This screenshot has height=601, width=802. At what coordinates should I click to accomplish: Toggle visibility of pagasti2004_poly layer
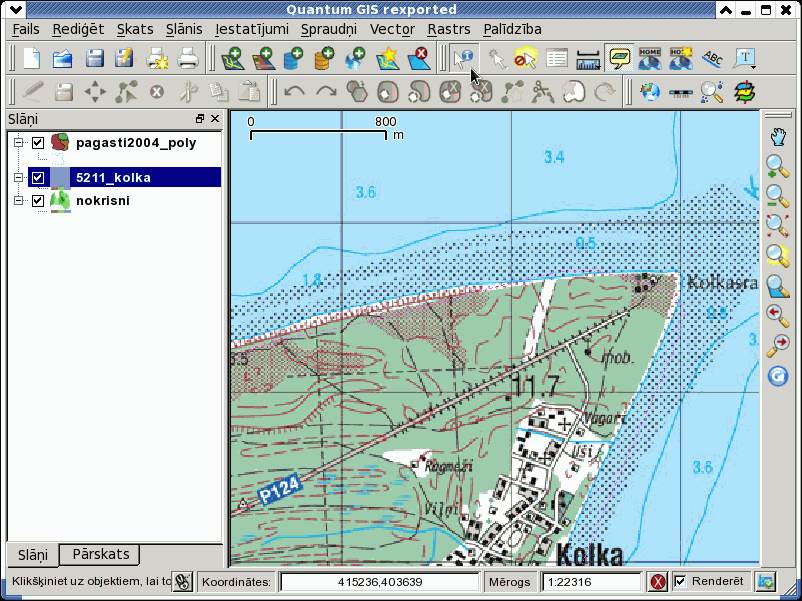pos(38,143)
